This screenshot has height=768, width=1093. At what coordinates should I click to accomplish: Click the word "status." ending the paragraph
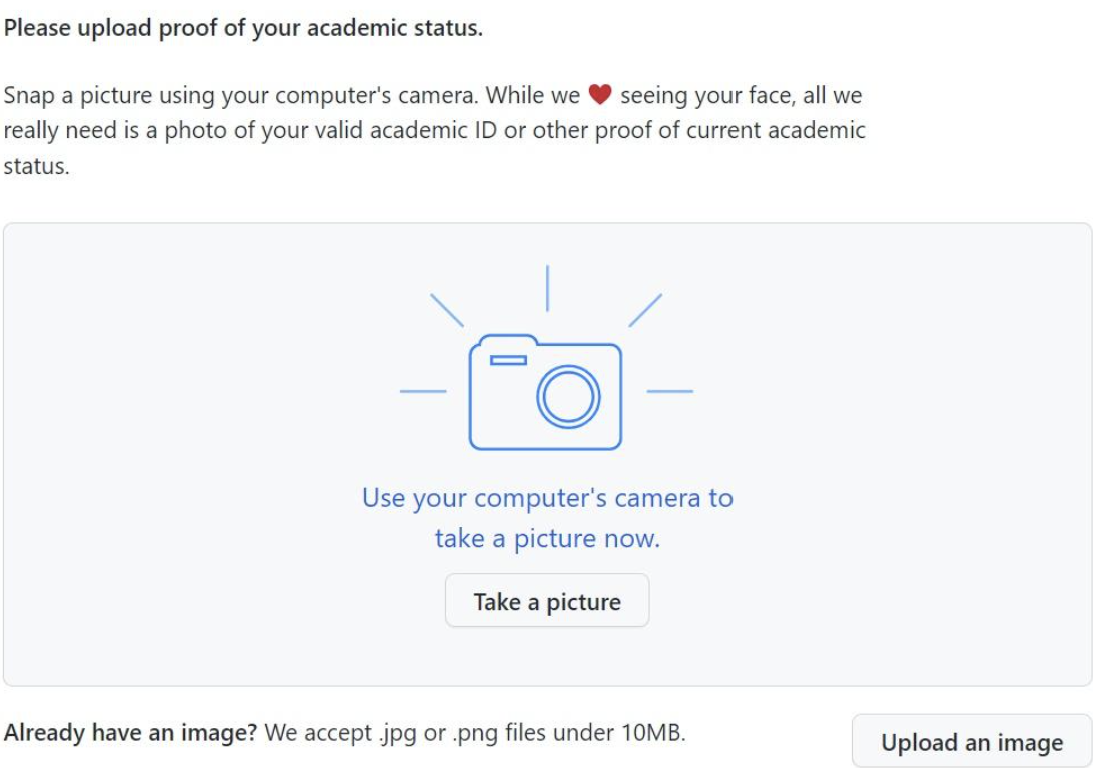coord(36,166)
